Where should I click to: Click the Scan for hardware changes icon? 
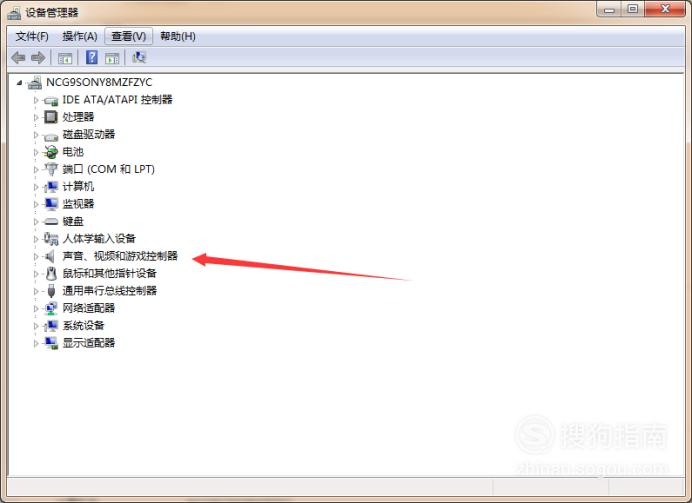139,57
